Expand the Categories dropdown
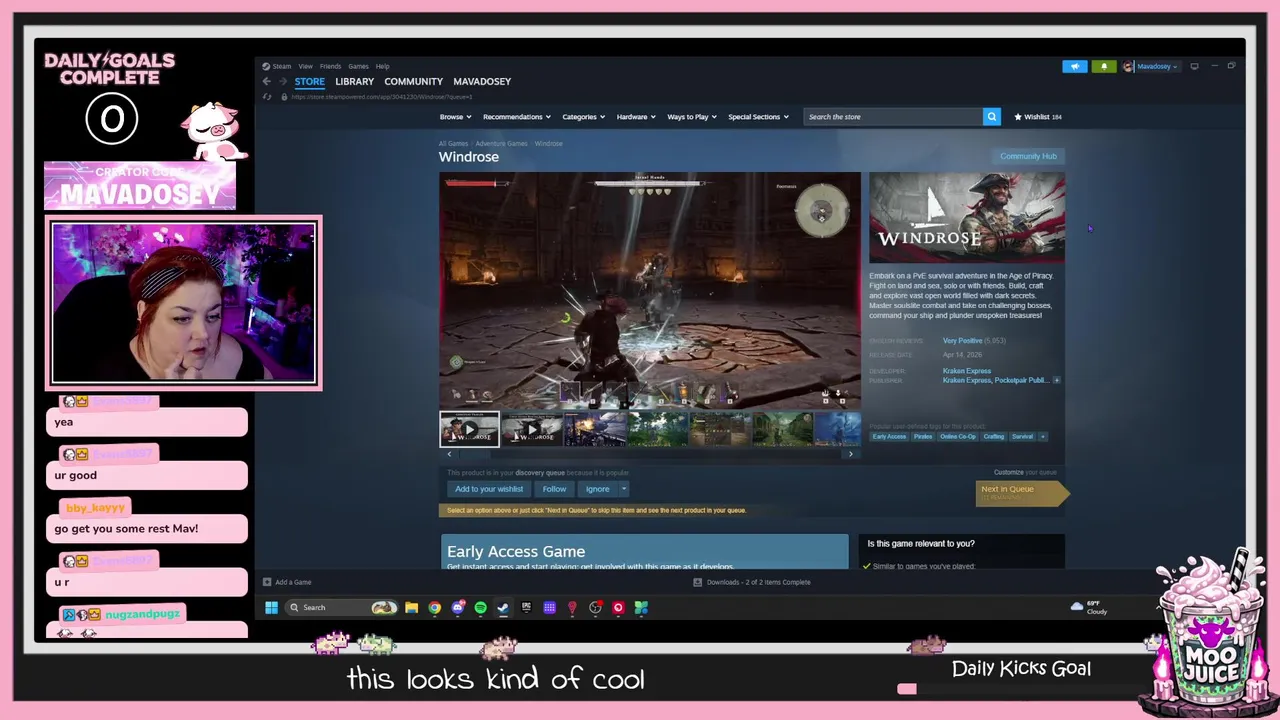 click(x=583, y=117)
